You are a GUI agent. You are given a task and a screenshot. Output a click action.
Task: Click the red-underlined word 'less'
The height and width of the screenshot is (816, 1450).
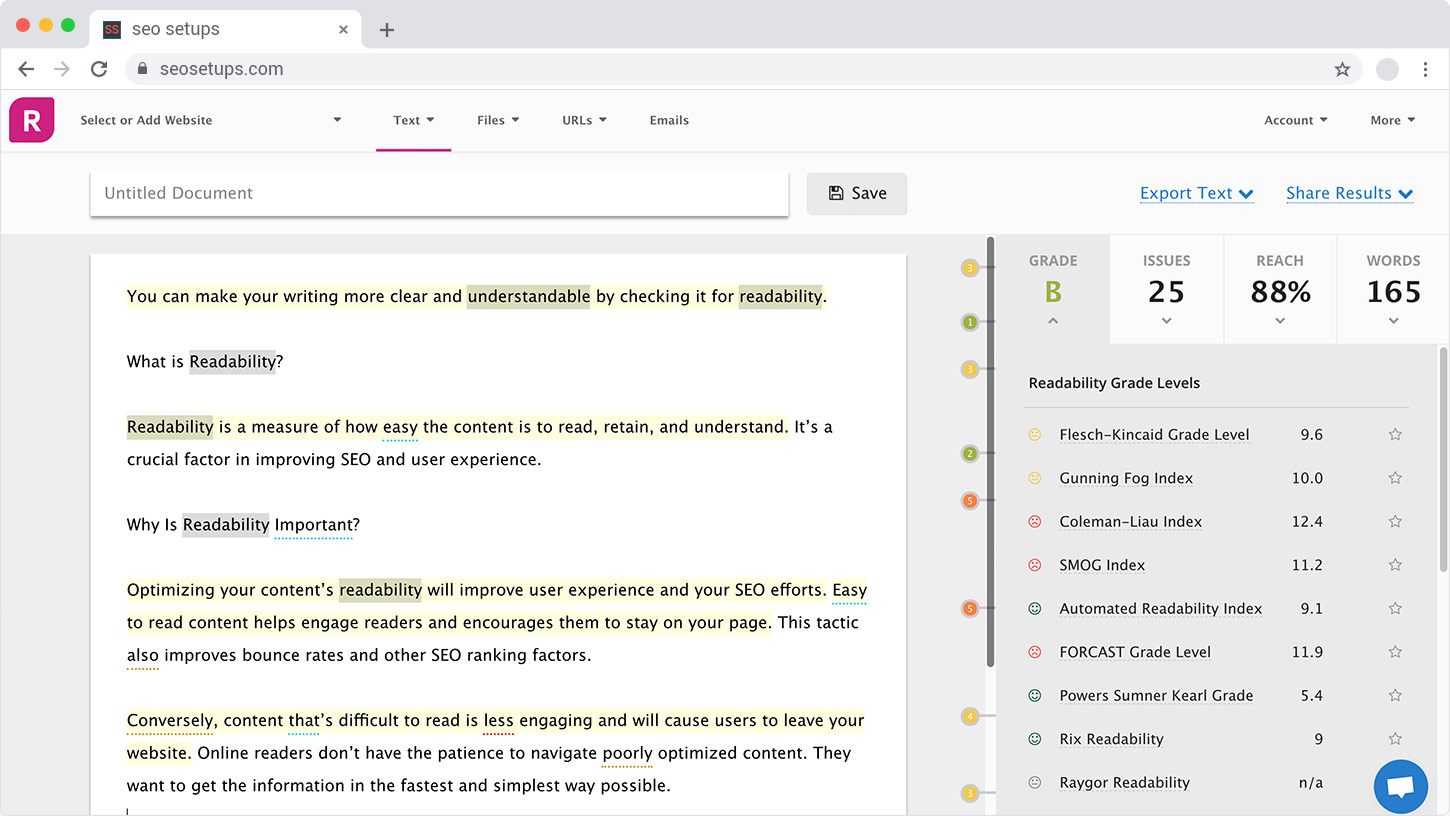tap(498, 721)
